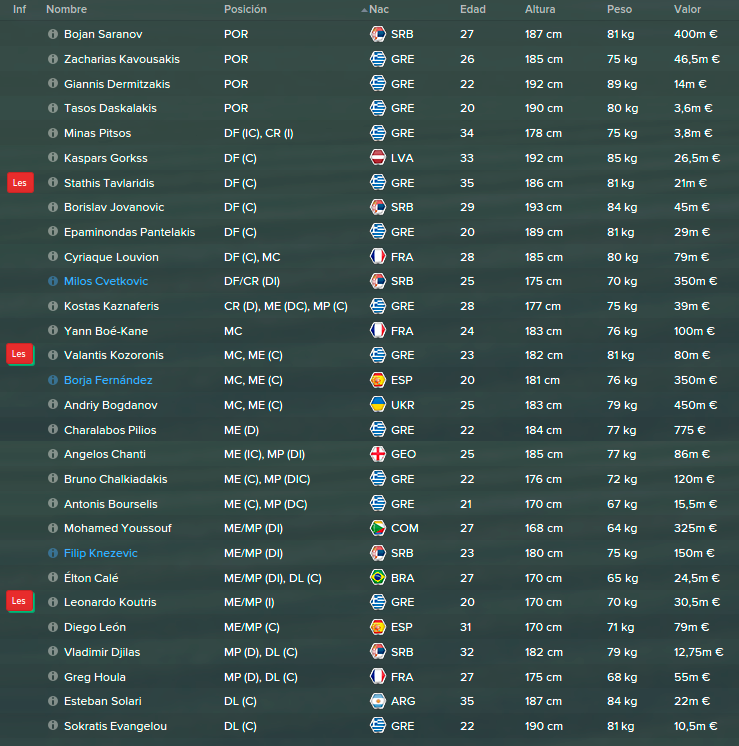Click Altura column header
739x746 pixels.
(540, 10)
